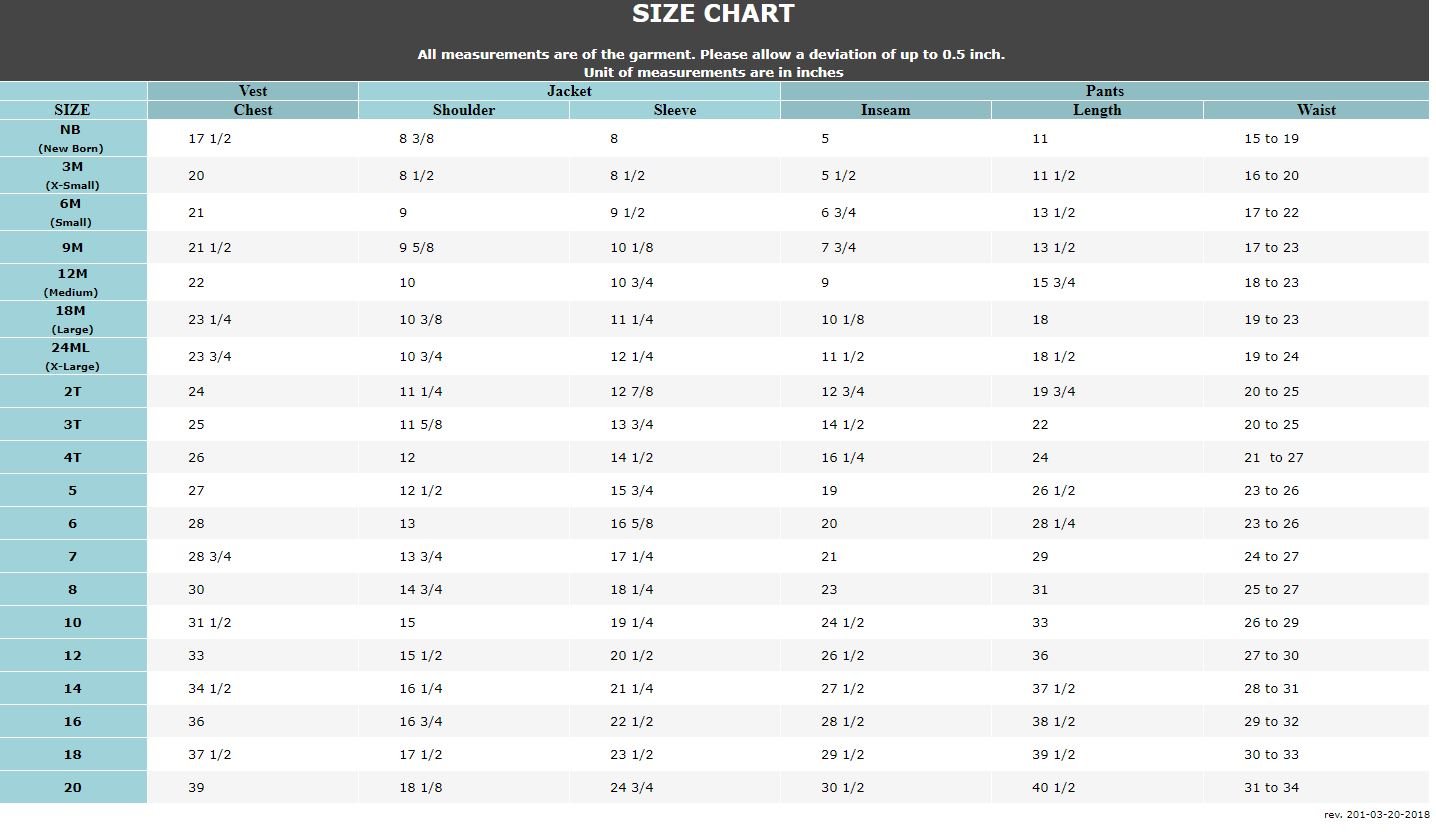The width and height of the screenshot is (1436, 832).
Task: Select the 12 7/8 sleeve measurement
Action: (632, 392)
